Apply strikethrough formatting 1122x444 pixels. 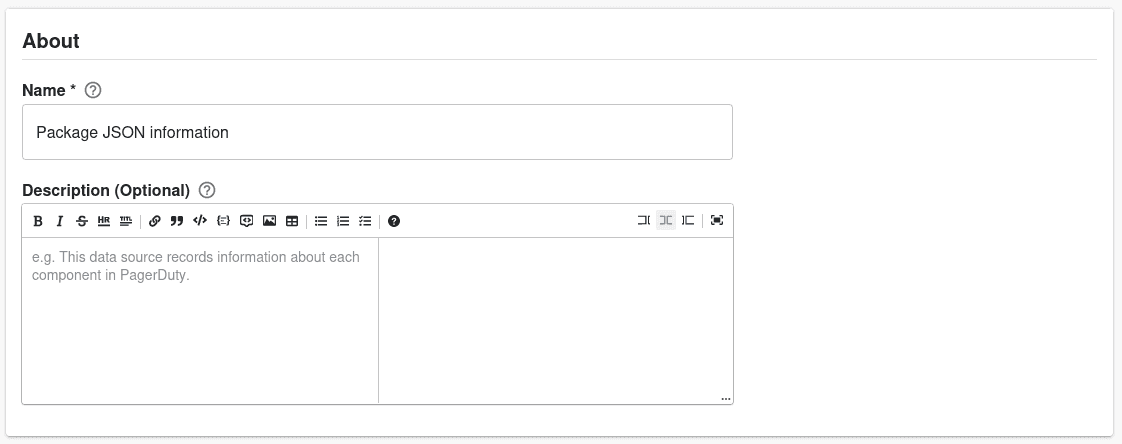[x=82, y=221]
